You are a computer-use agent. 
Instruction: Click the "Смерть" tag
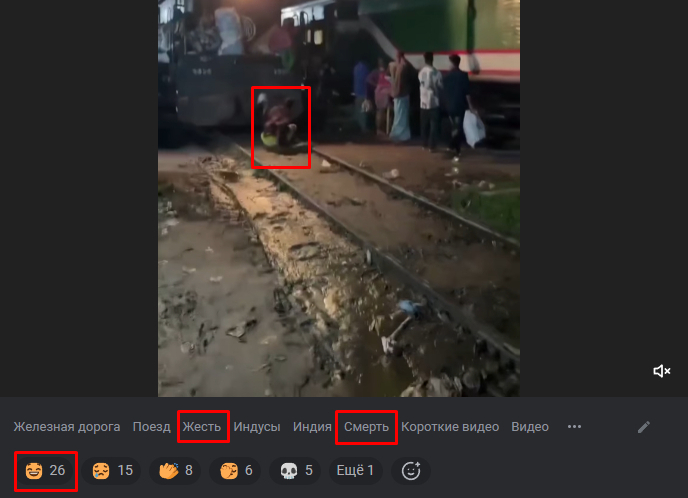coord(366,427)
